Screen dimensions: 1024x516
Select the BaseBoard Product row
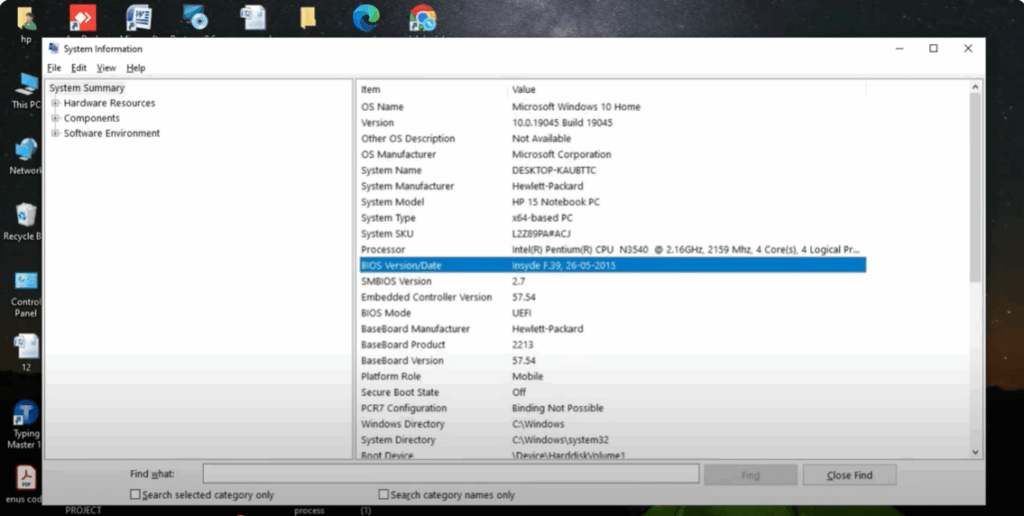(x=613, y=345)
